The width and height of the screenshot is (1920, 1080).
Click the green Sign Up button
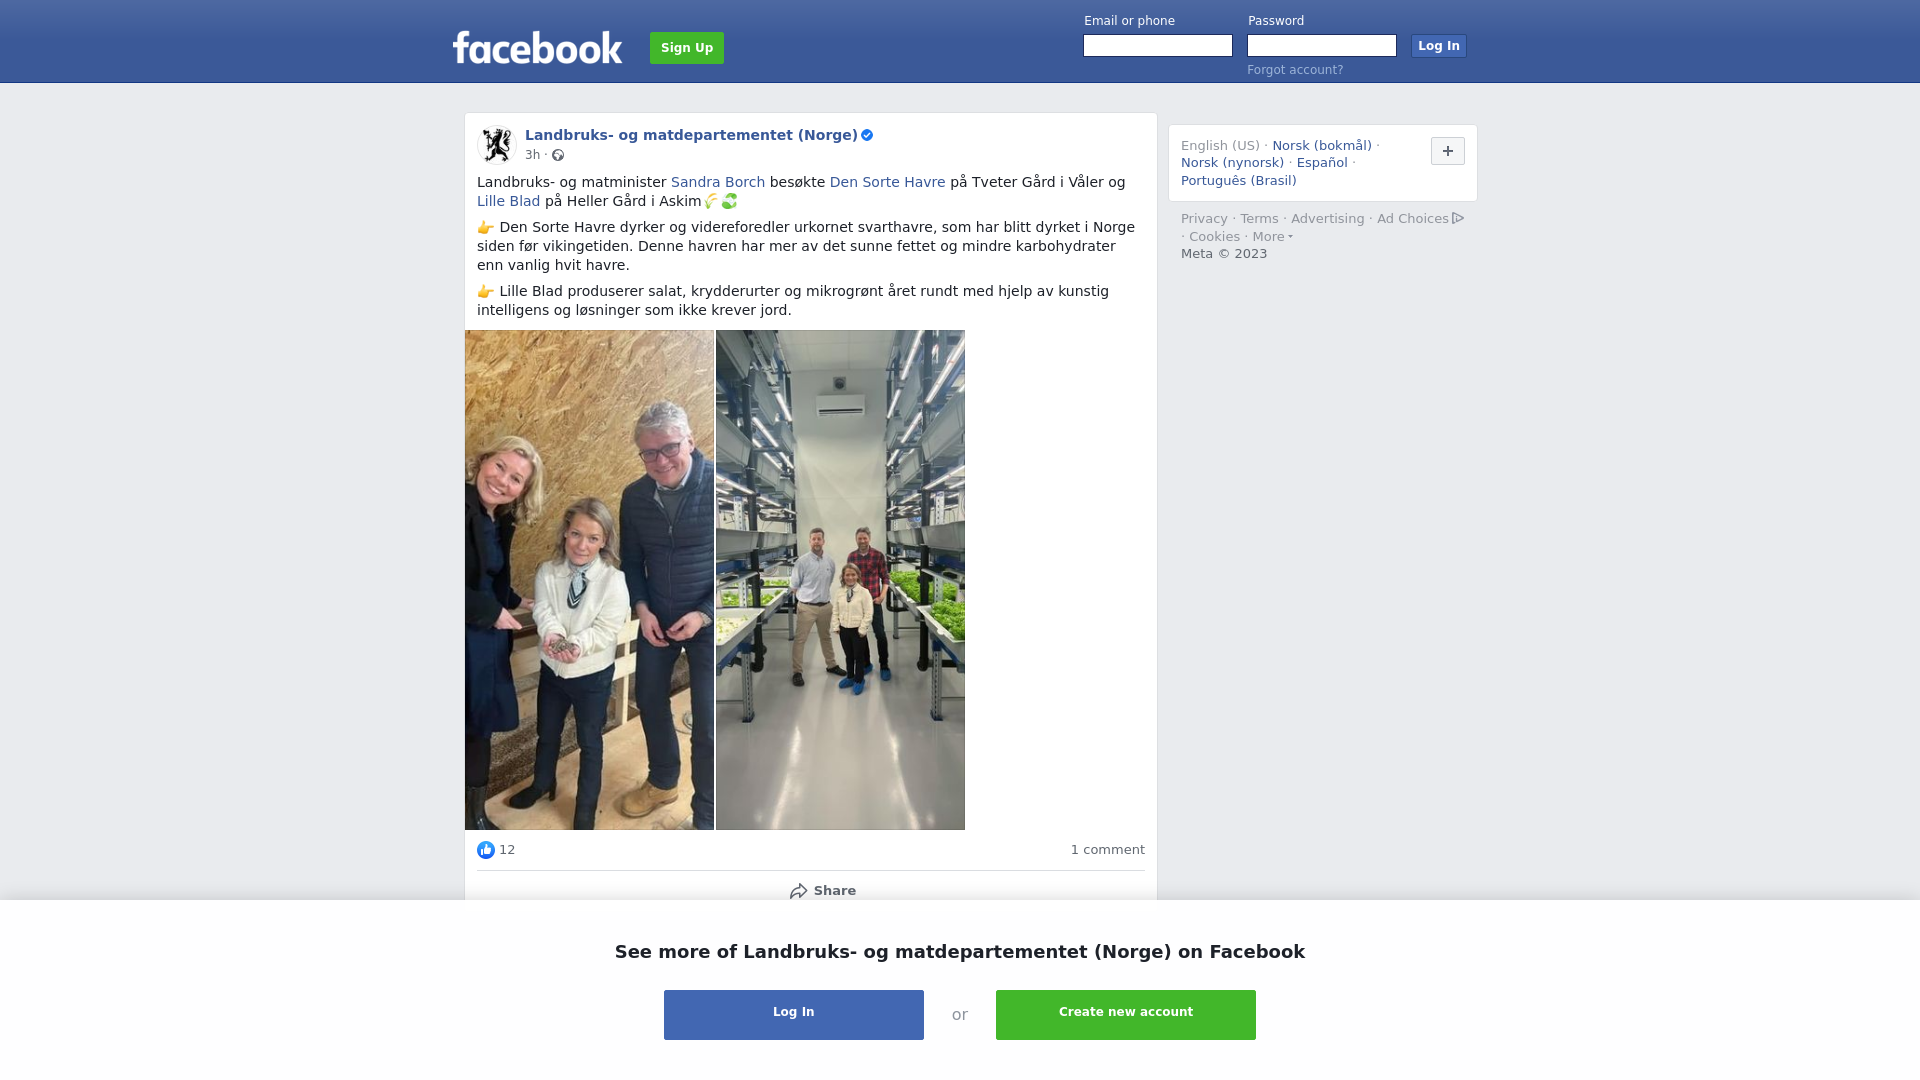[687, 48]
